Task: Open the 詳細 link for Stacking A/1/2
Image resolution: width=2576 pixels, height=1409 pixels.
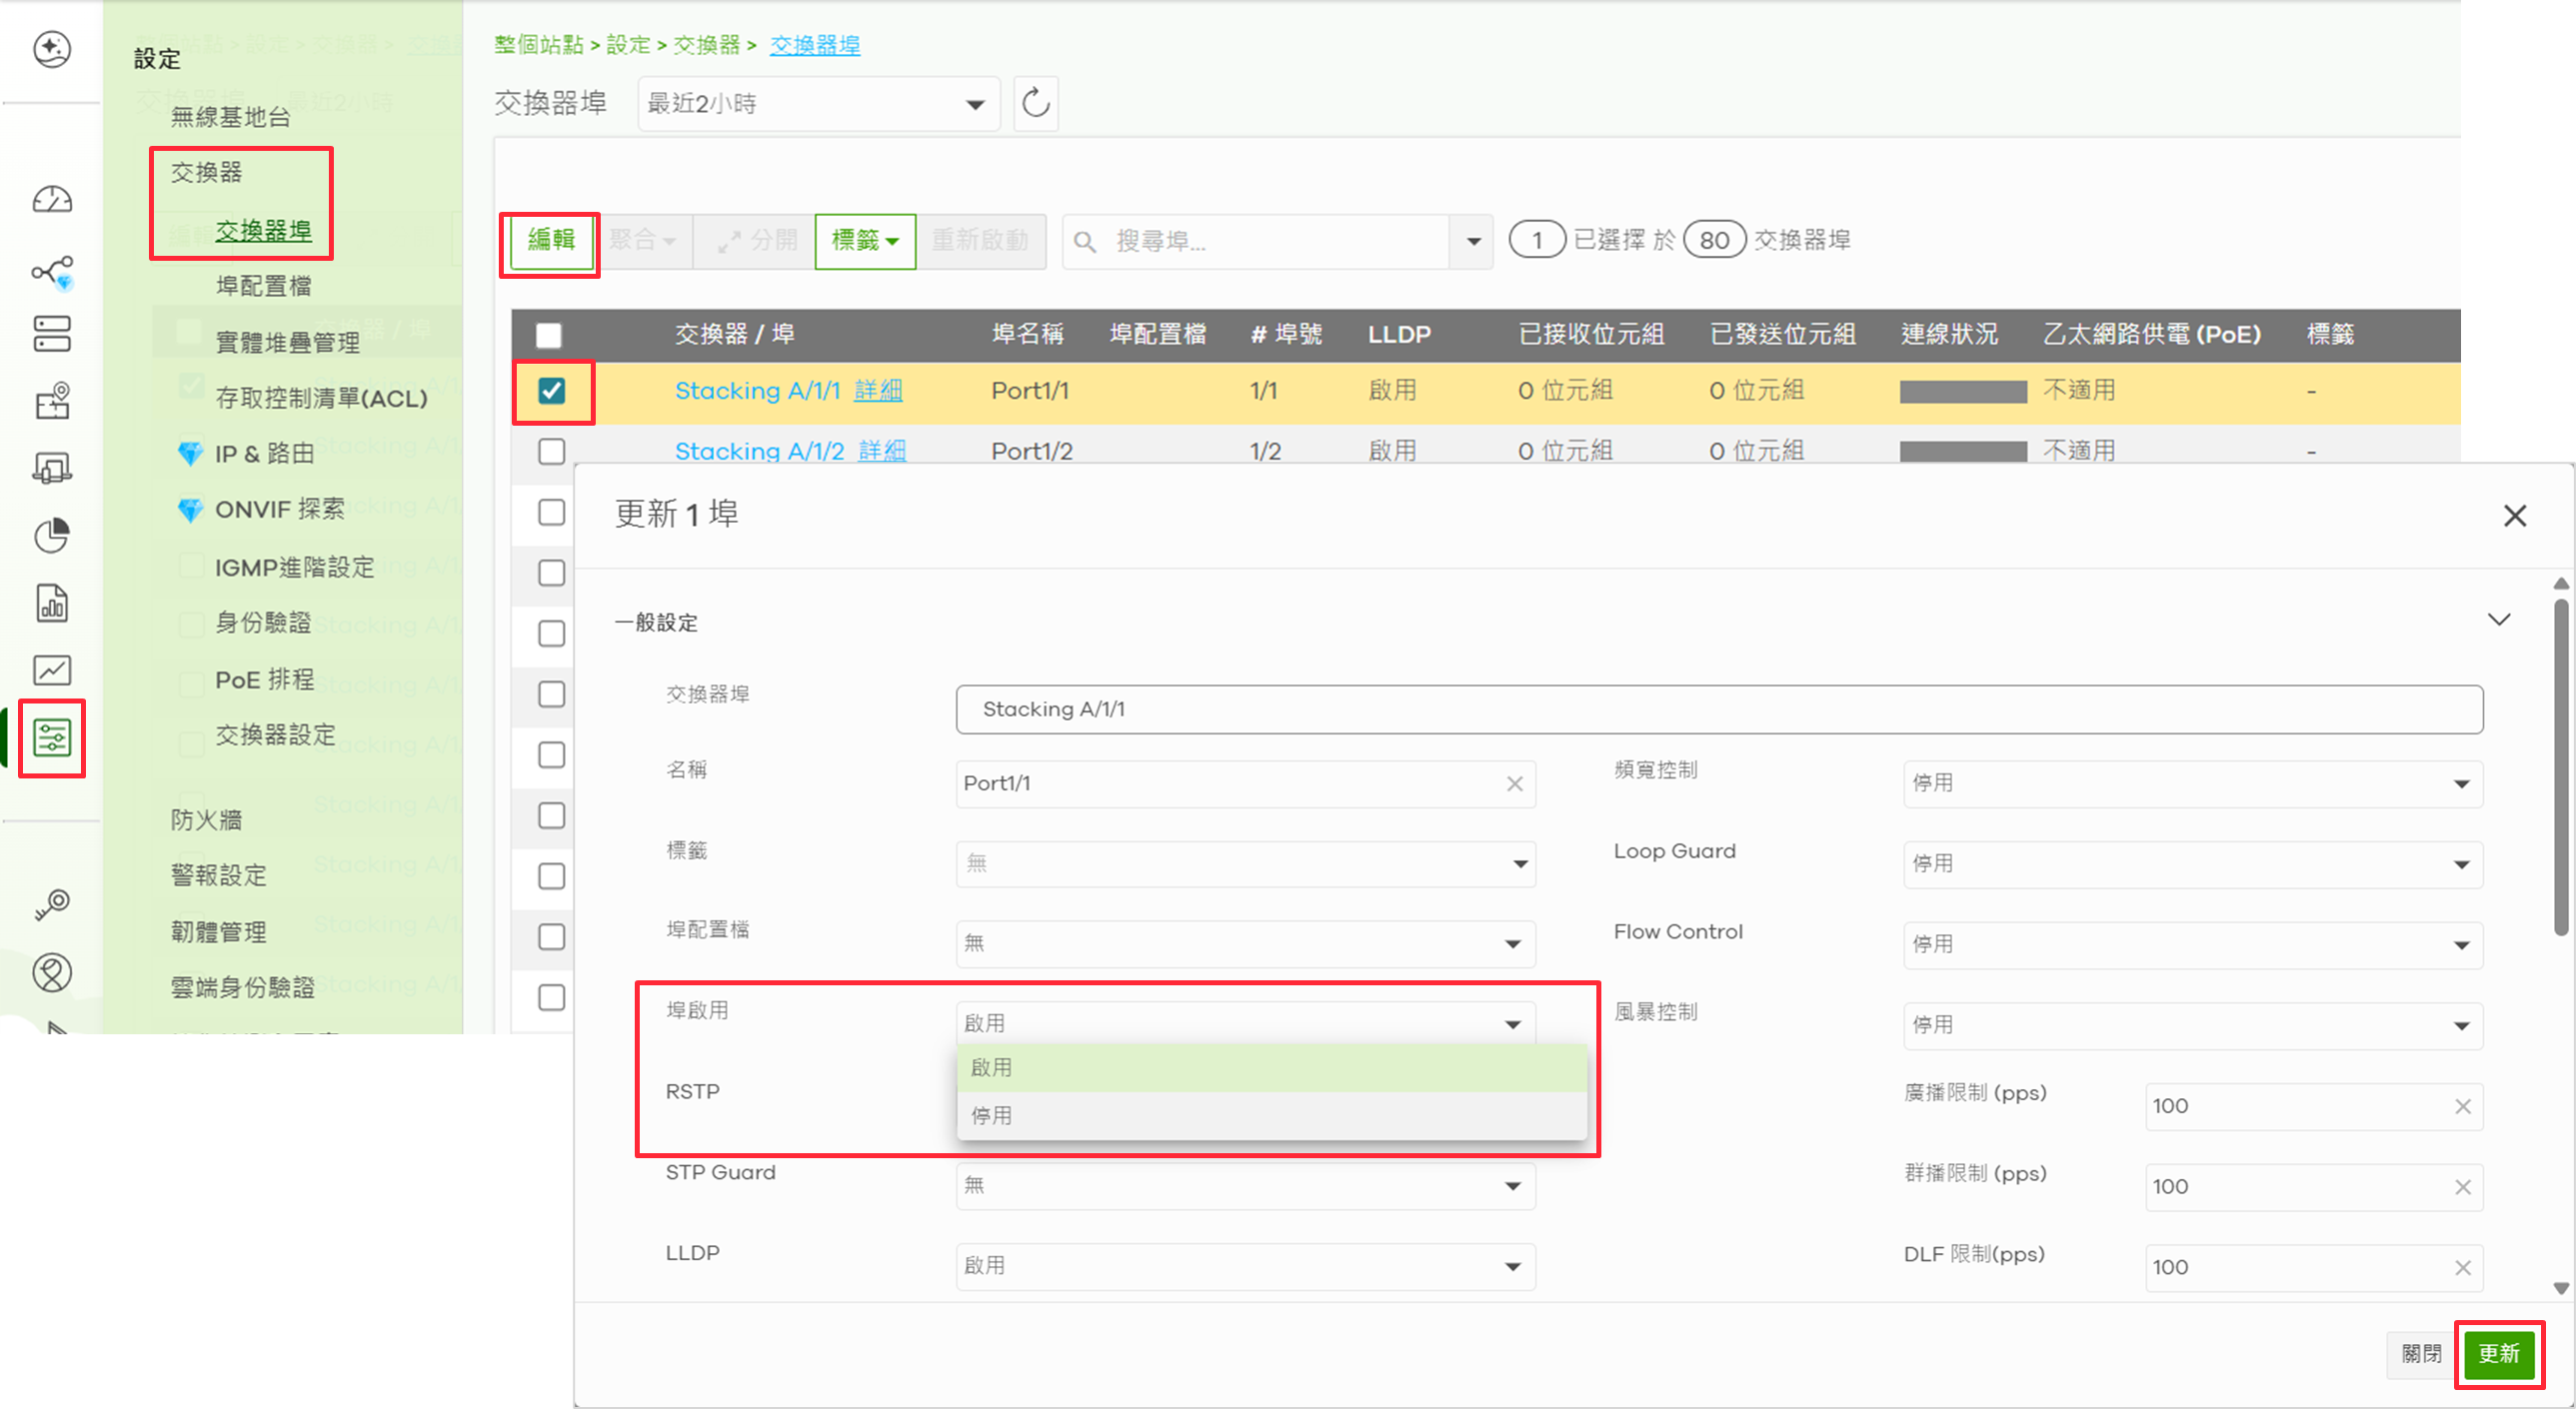Action: click(882, 451)
